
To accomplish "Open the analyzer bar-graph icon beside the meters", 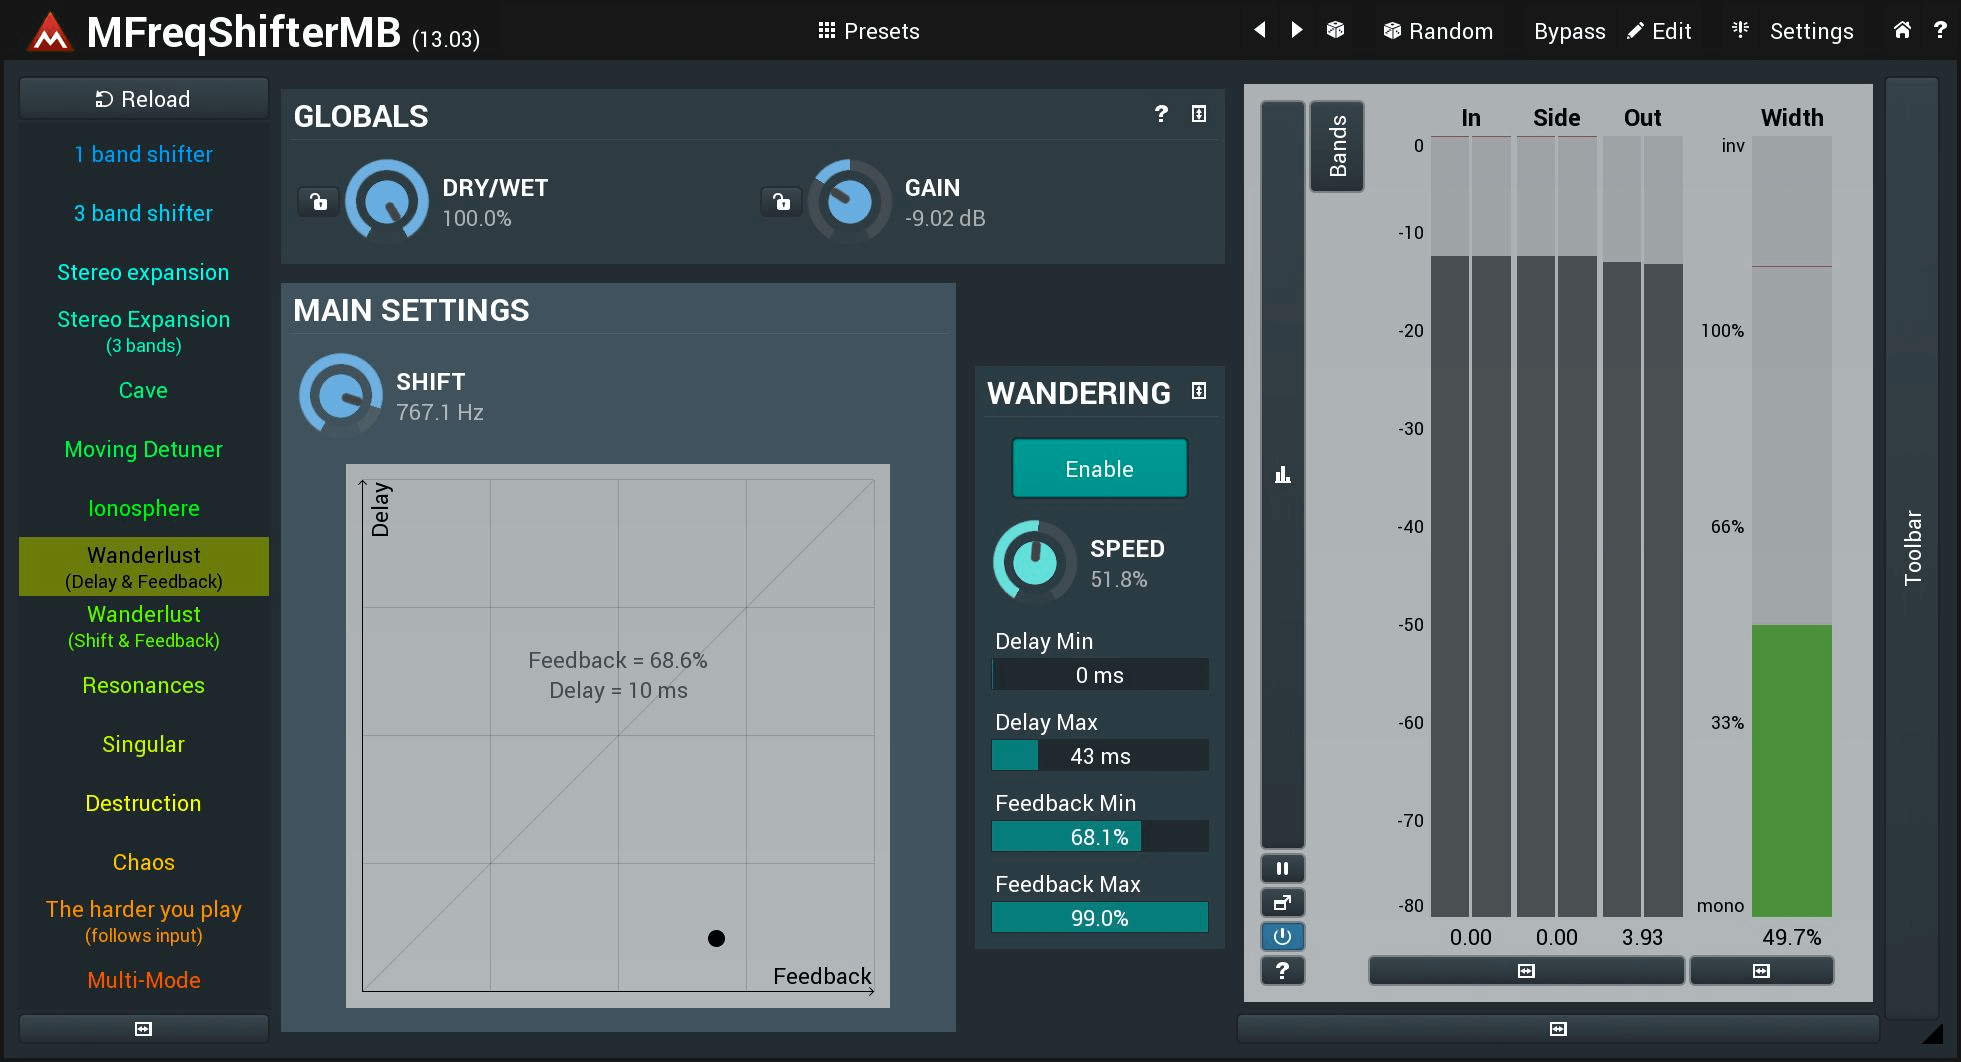I will tap(1282, 474).
